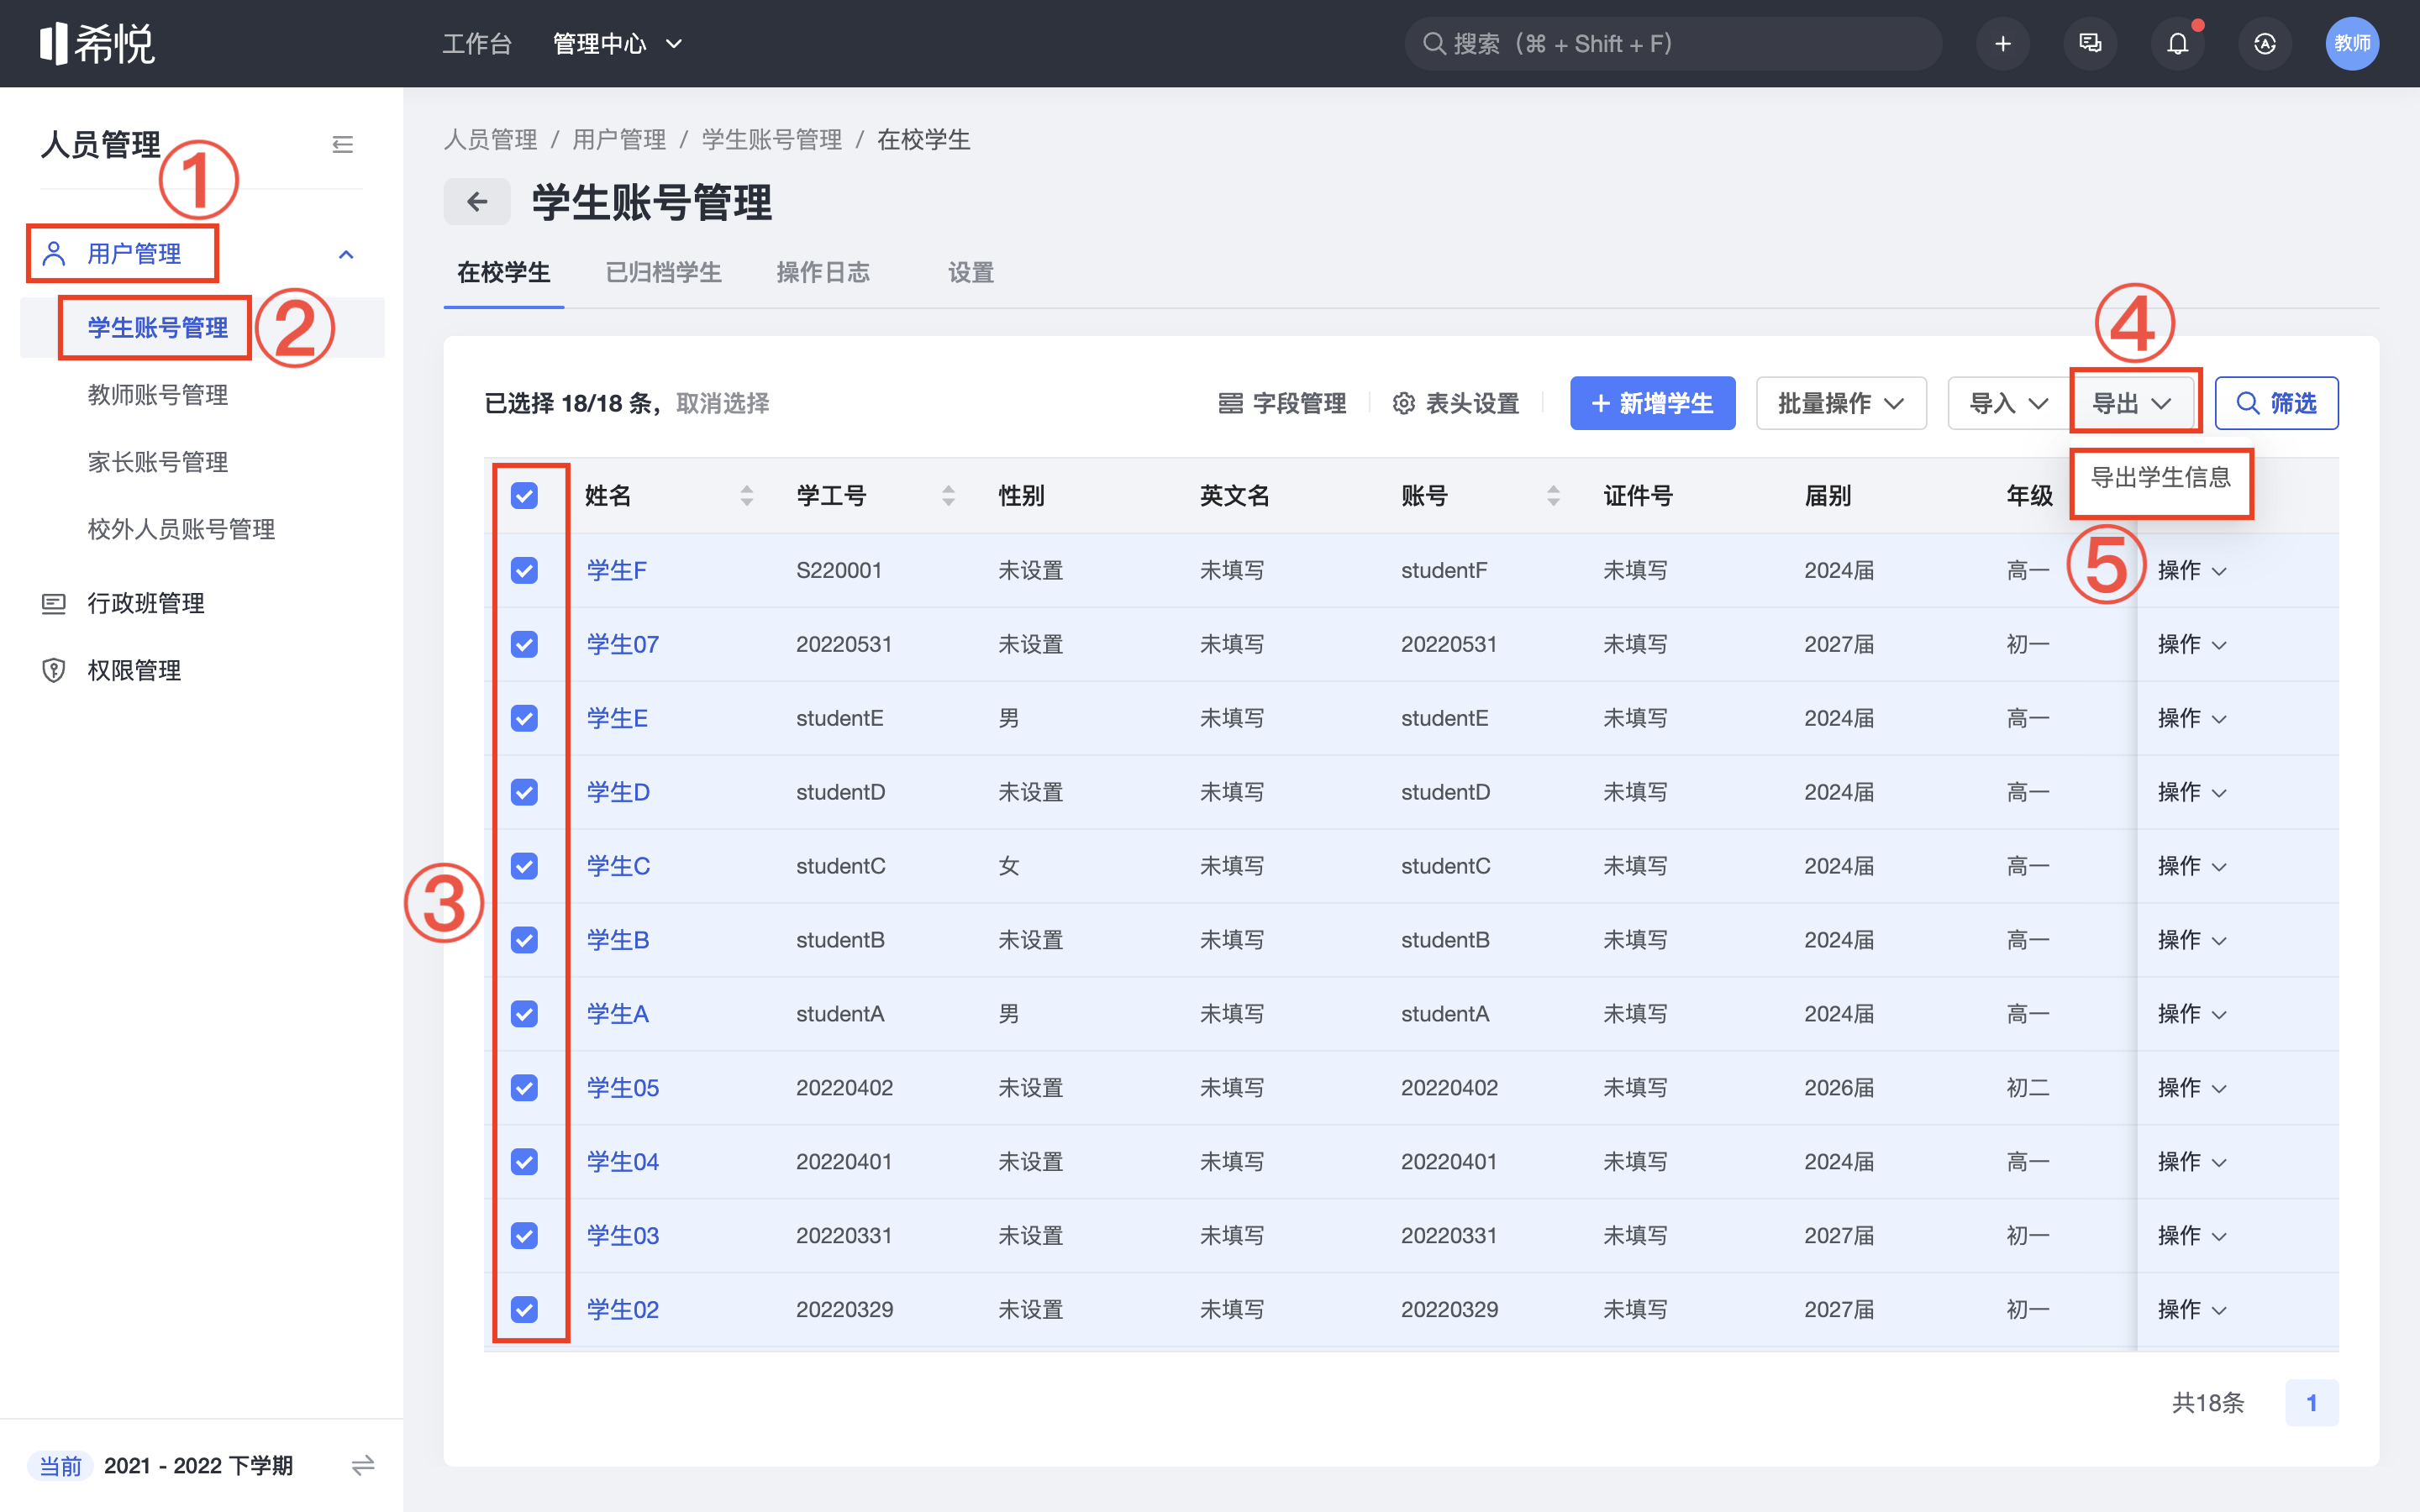Switch to 设置 tab
2420x1512 pixels.
tap(970, 272)
